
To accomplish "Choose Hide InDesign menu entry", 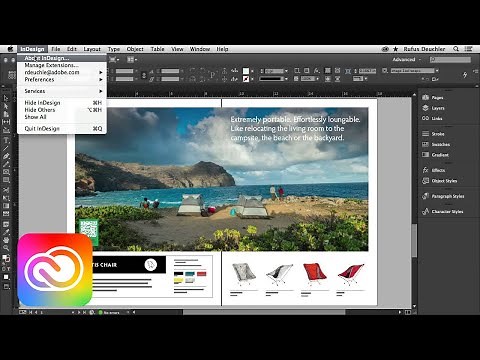I will 62,103.
